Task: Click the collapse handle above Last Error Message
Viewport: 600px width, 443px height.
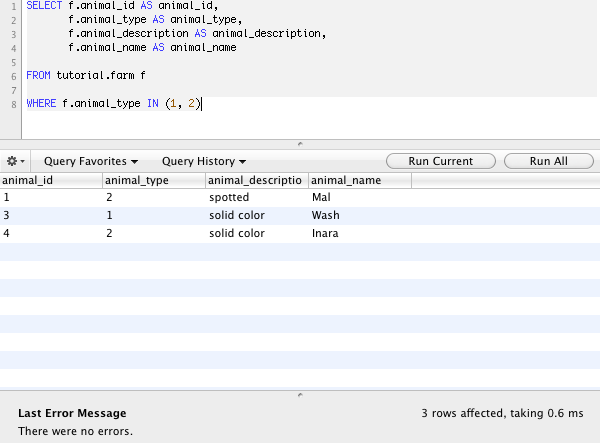Action: pyautogui.click(x=300, y=395)
